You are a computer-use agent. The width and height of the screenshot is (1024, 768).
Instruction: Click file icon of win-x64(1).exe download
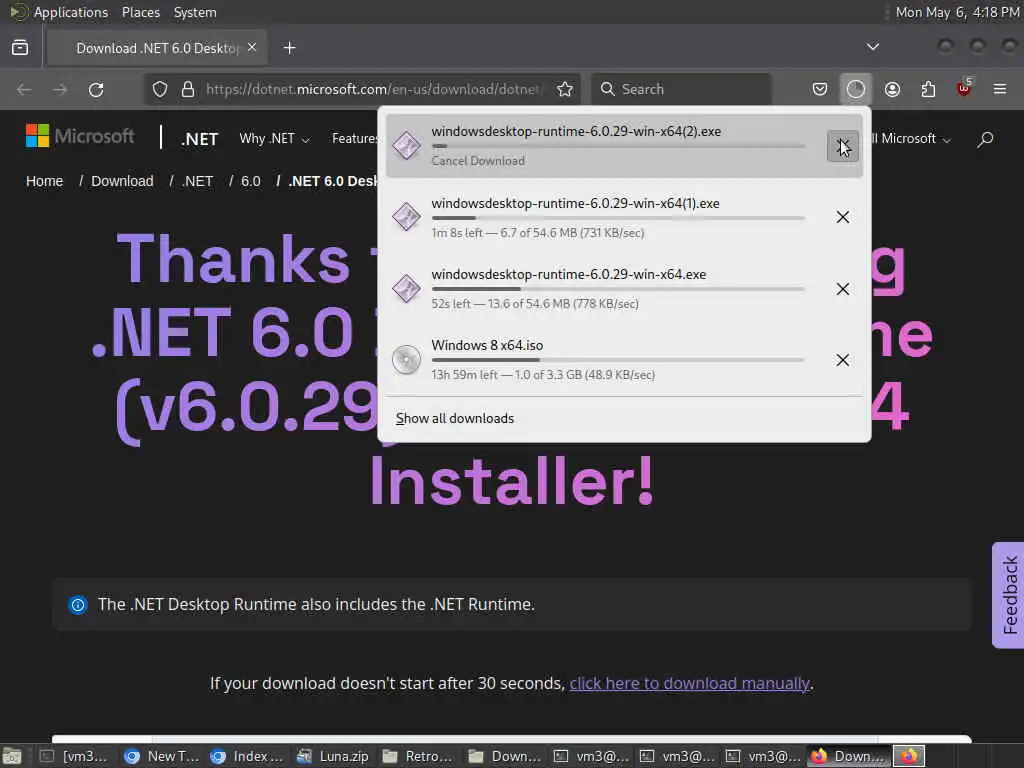pos(406,217)
